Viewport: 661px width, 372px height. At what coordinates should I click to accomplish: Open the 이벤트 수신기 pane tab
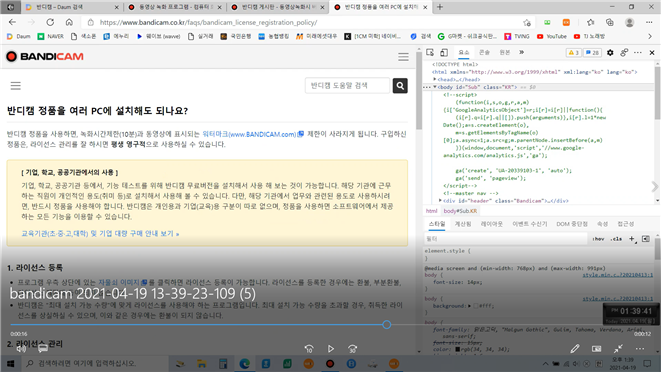coord(529,224)
